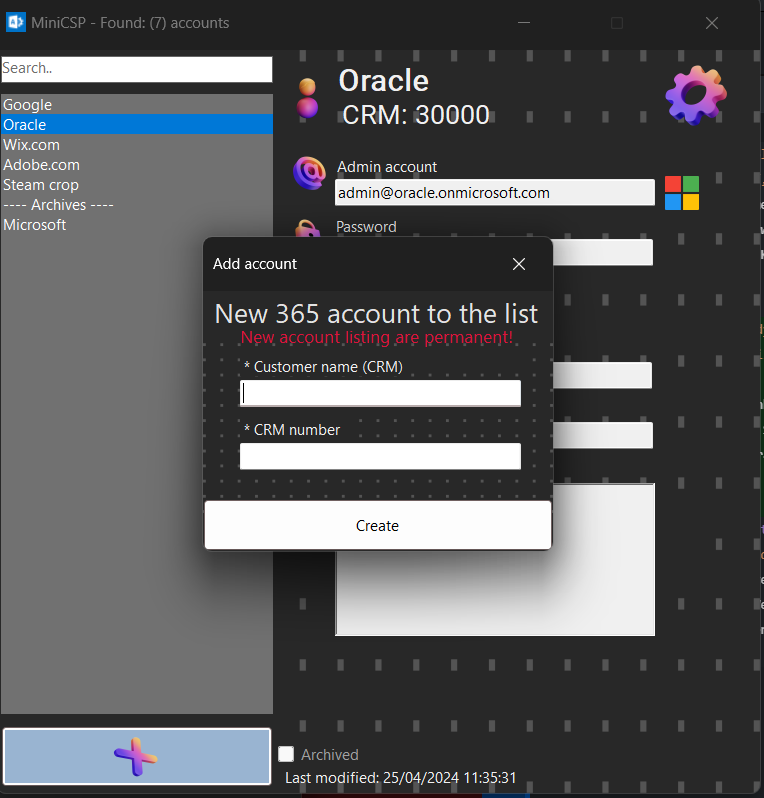Click the MiniCSP app icon in title bar

15,22
